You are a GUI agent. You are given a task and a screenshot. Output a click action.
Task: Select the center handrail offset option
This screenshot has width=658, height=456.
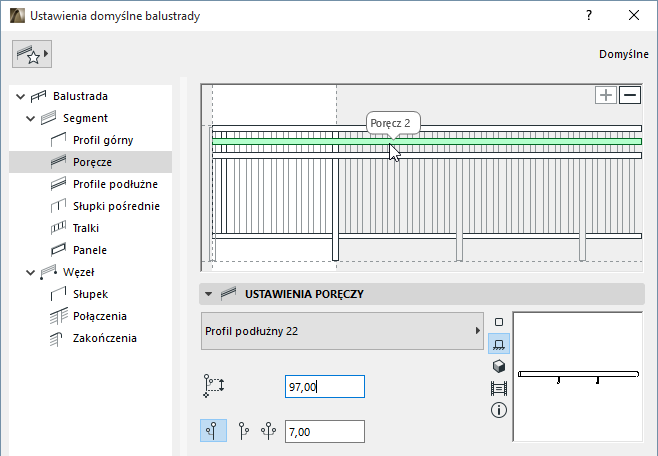(214, 431)
